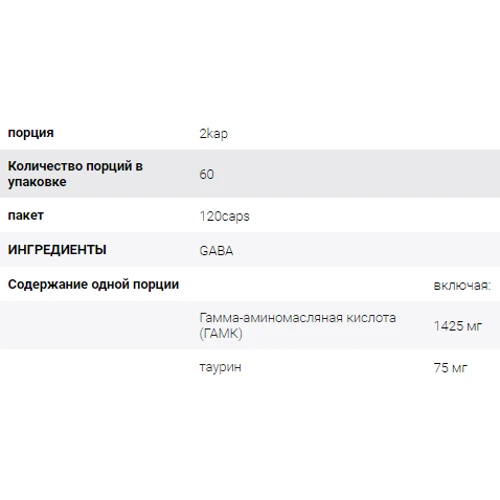The height and width of the screenshot is (500, 500).
Task: Select the '1425 мг' amount
Action: [458, 326]
